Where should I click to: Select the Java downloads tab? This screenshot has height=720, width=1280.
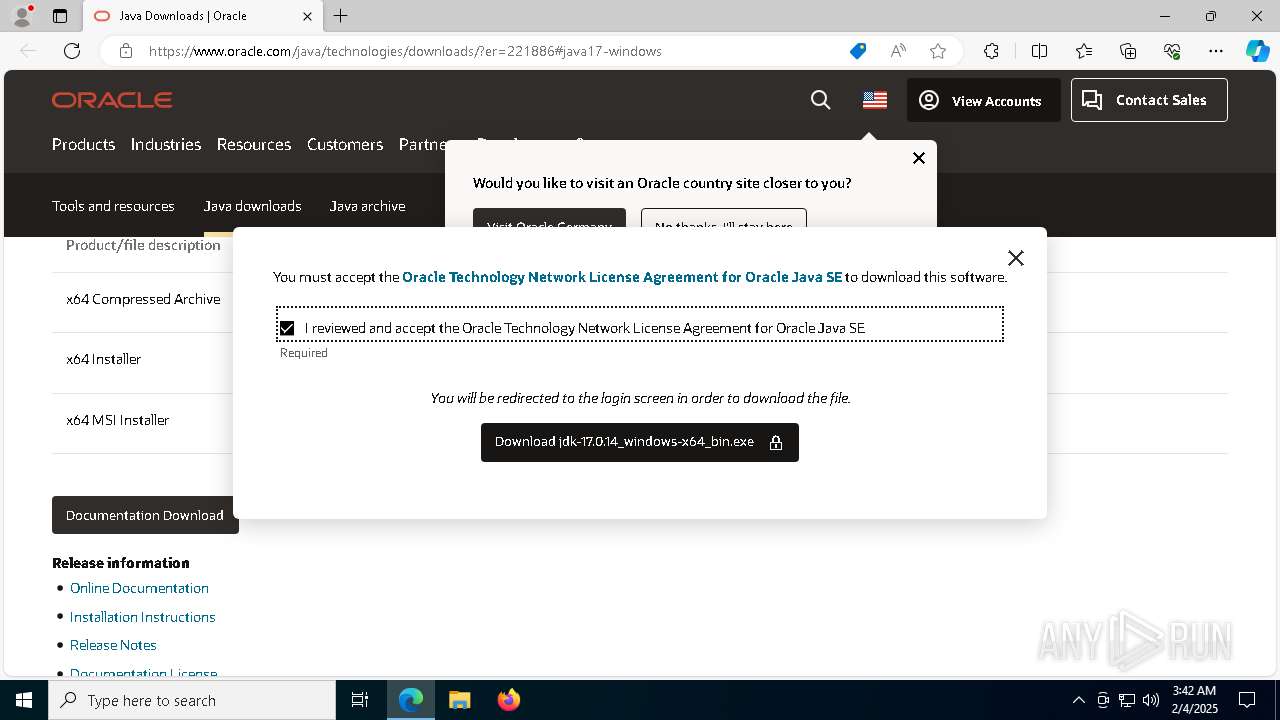(252, 206)
